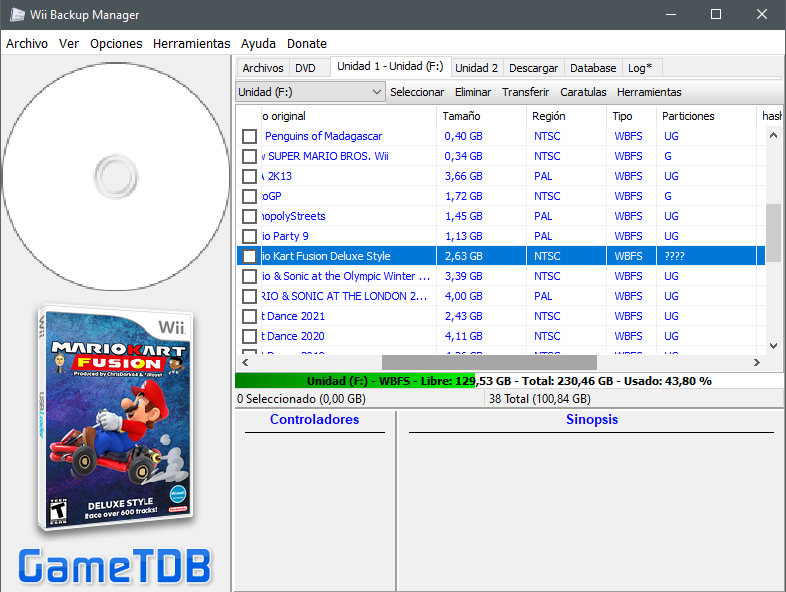Click the scroll left arrow of game list
Screen dimensions: 786x592
[x=245, y=362]
